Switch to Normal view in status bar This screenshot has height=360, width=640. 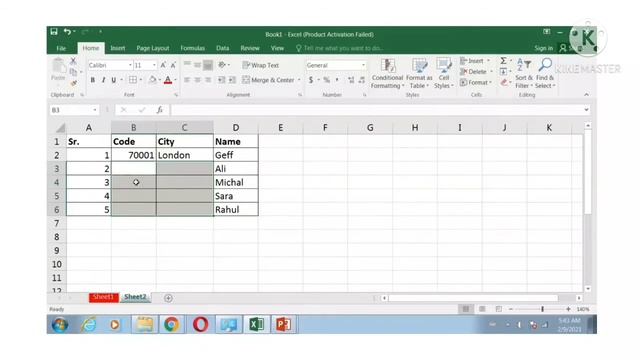(x=466, y=309)
